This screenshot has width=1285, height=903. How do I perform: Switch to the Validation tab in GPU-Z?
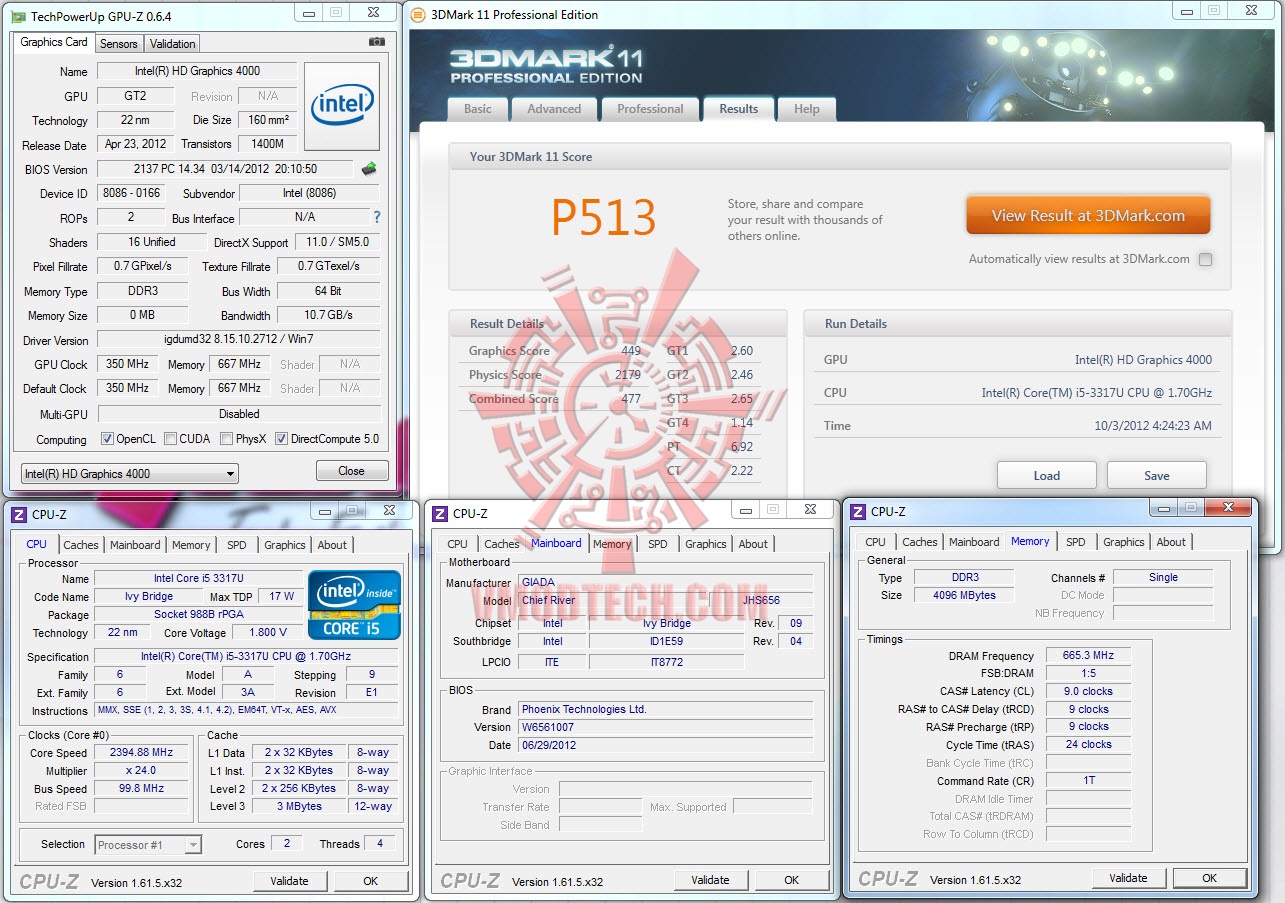pyautogui.click(x=173, y=44)
